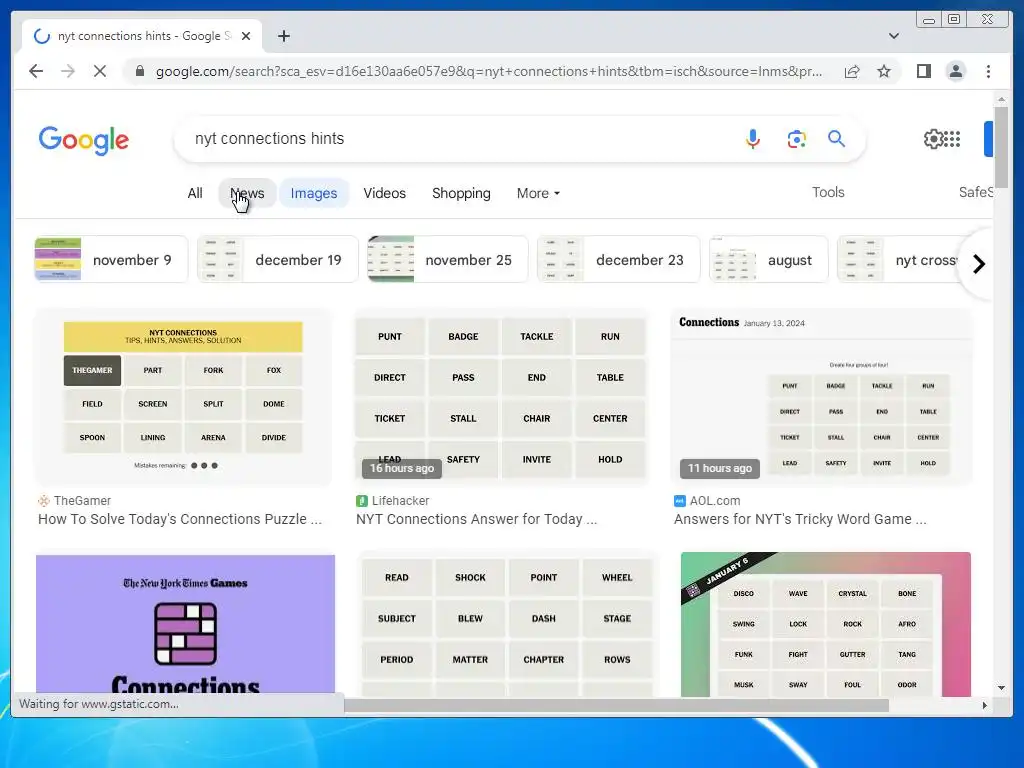The height and width of the screenshot is (768, 1024).
Task: Switch to the All results tab
Action: [195, 193]
